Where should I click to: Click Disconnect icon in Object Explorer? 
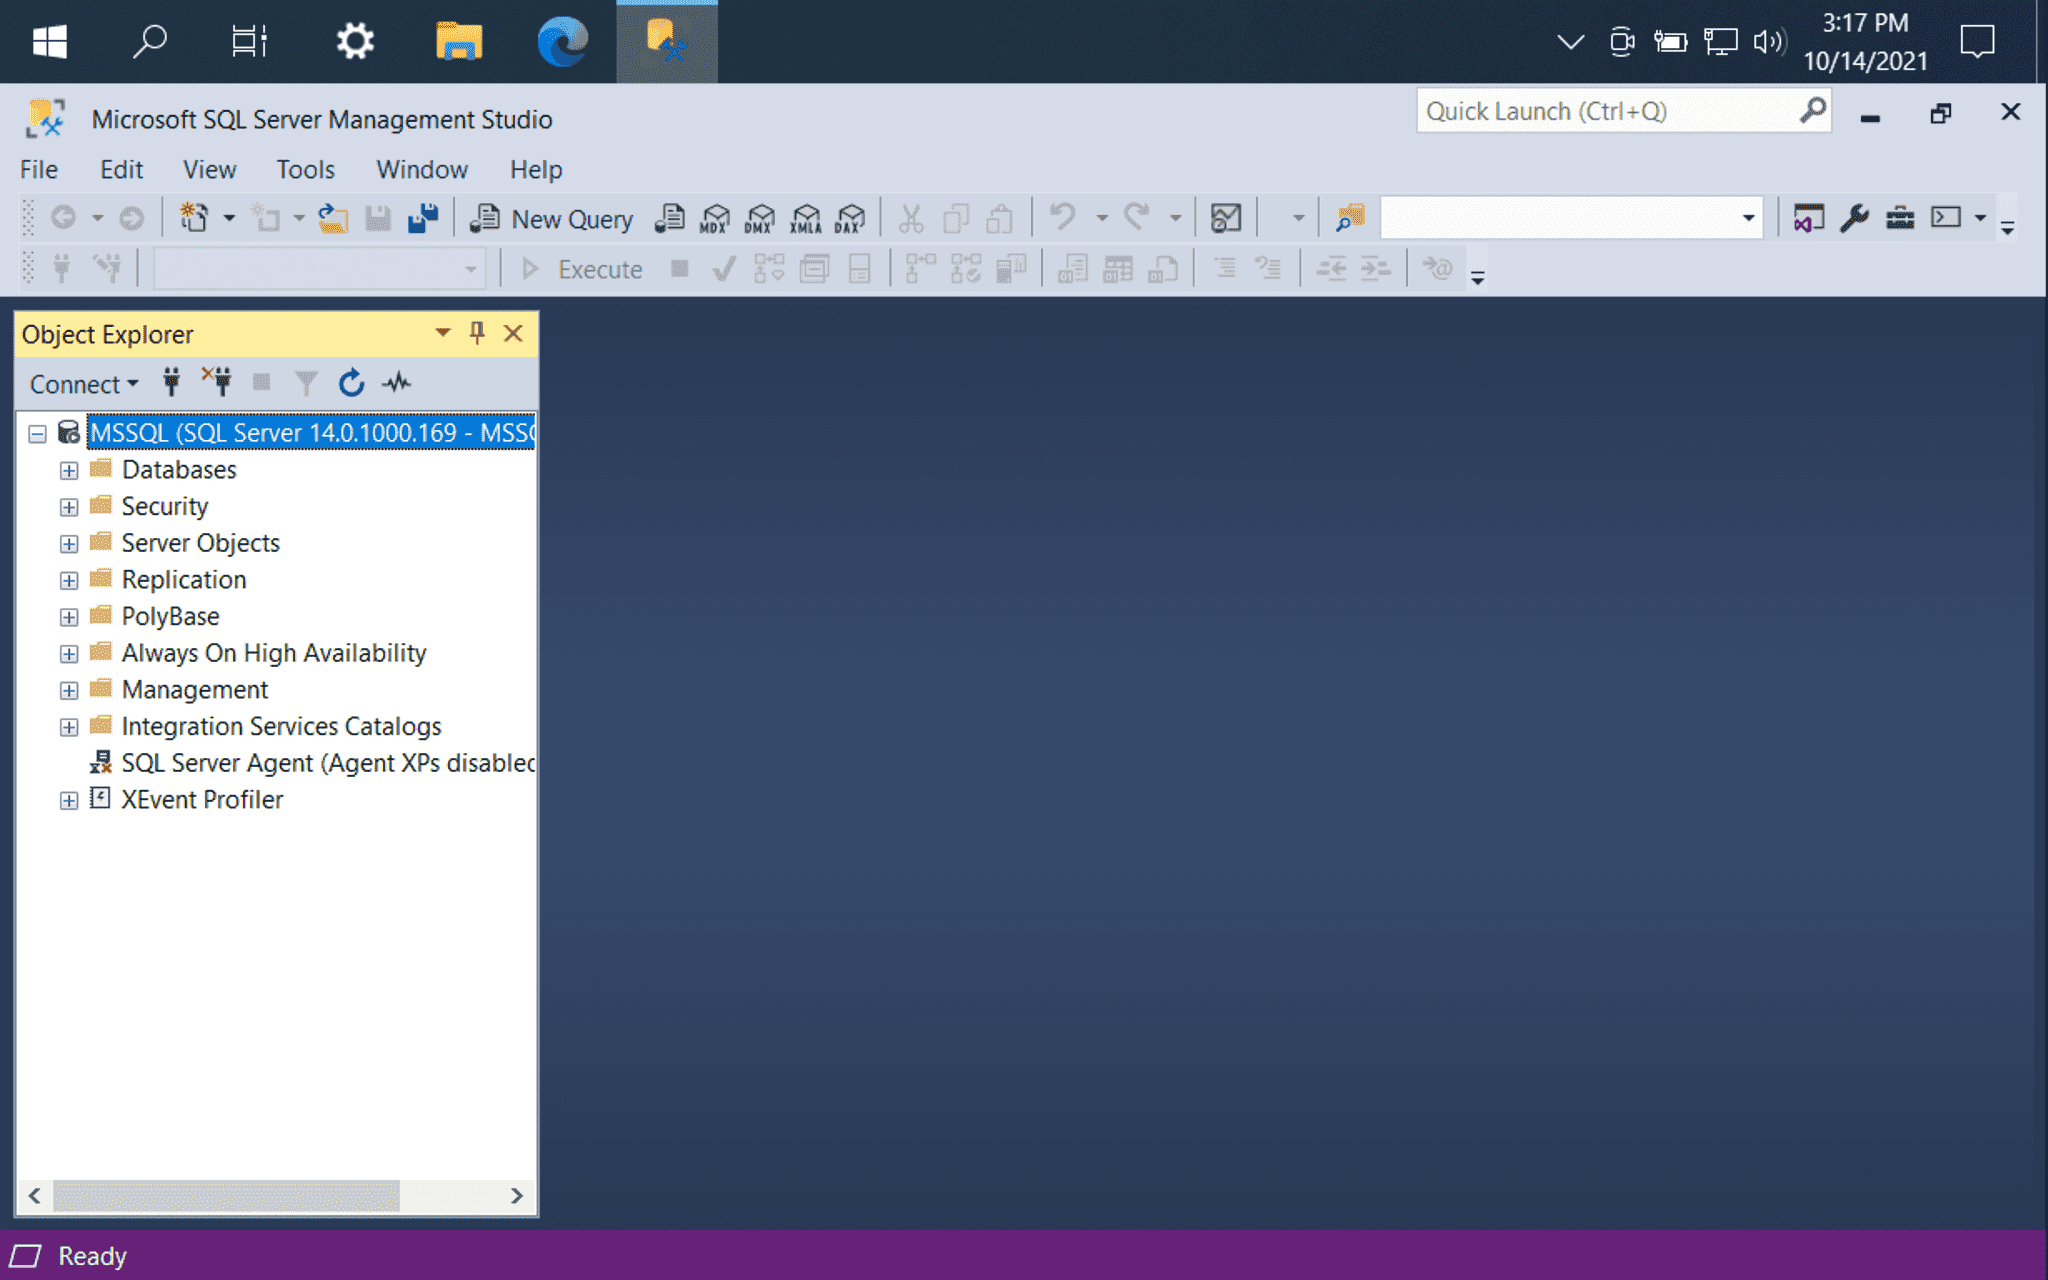[x=216, y=383]
